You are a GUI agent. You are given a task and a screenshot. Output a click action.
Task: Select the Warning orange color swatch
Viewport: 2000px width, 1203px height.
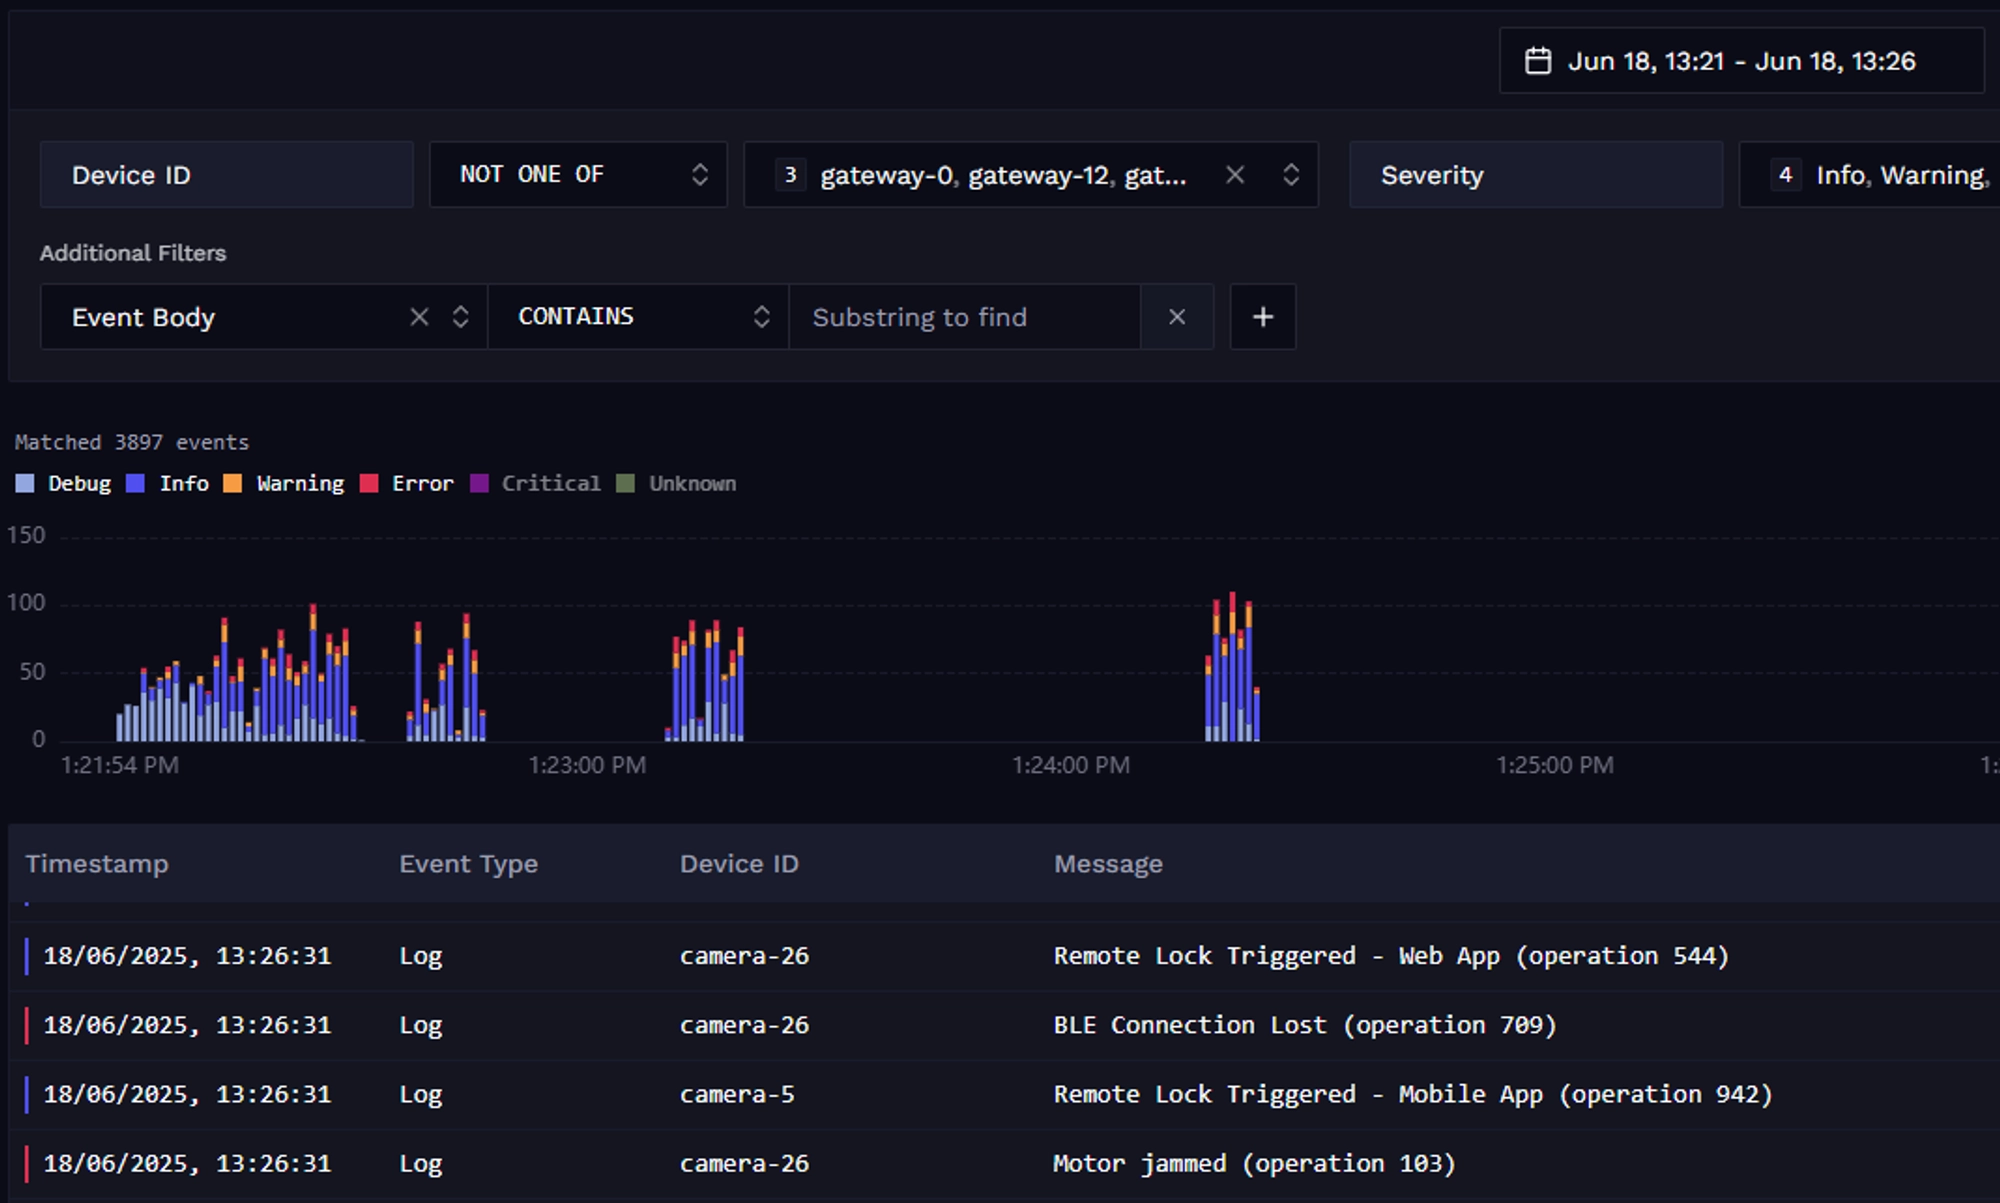coord(232,484)
